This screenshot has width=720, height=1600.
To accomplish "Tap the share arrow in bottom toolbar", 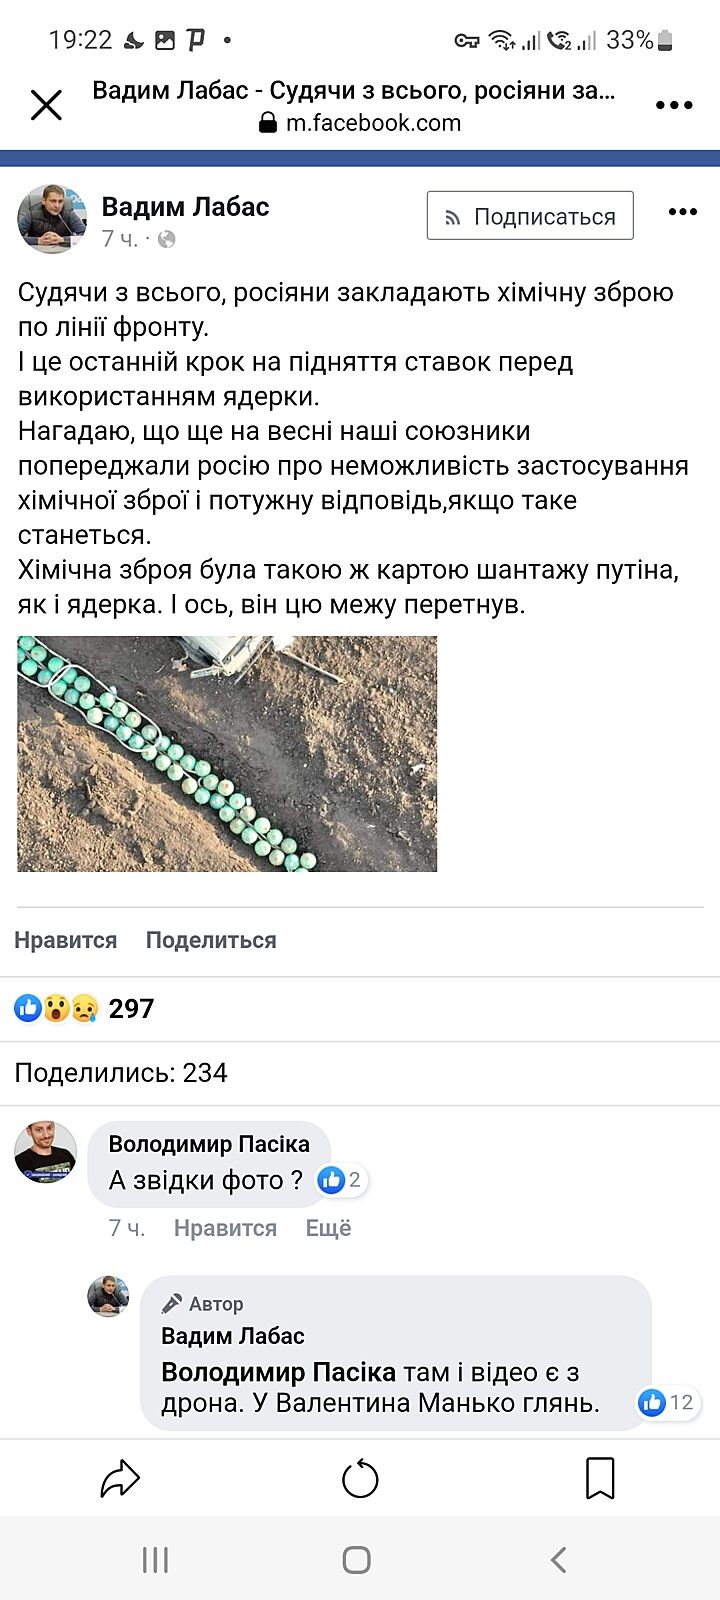I will (x=120, y=1479).
